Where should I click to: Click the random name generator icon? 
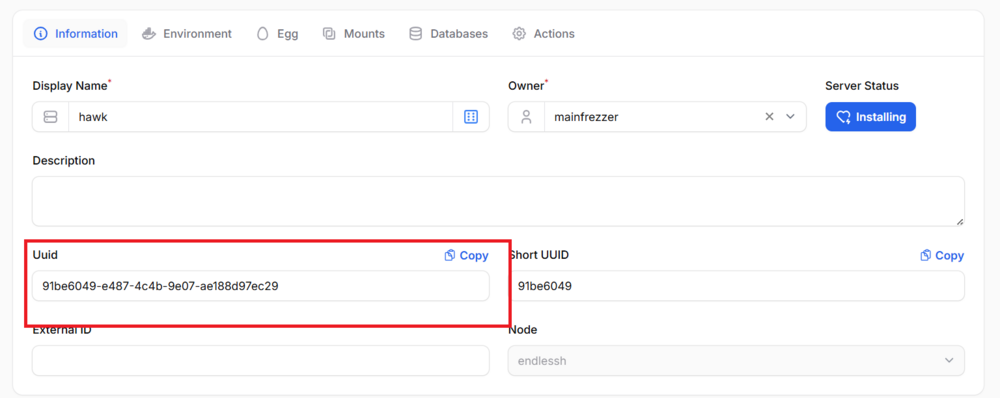(x=471, y=117)
